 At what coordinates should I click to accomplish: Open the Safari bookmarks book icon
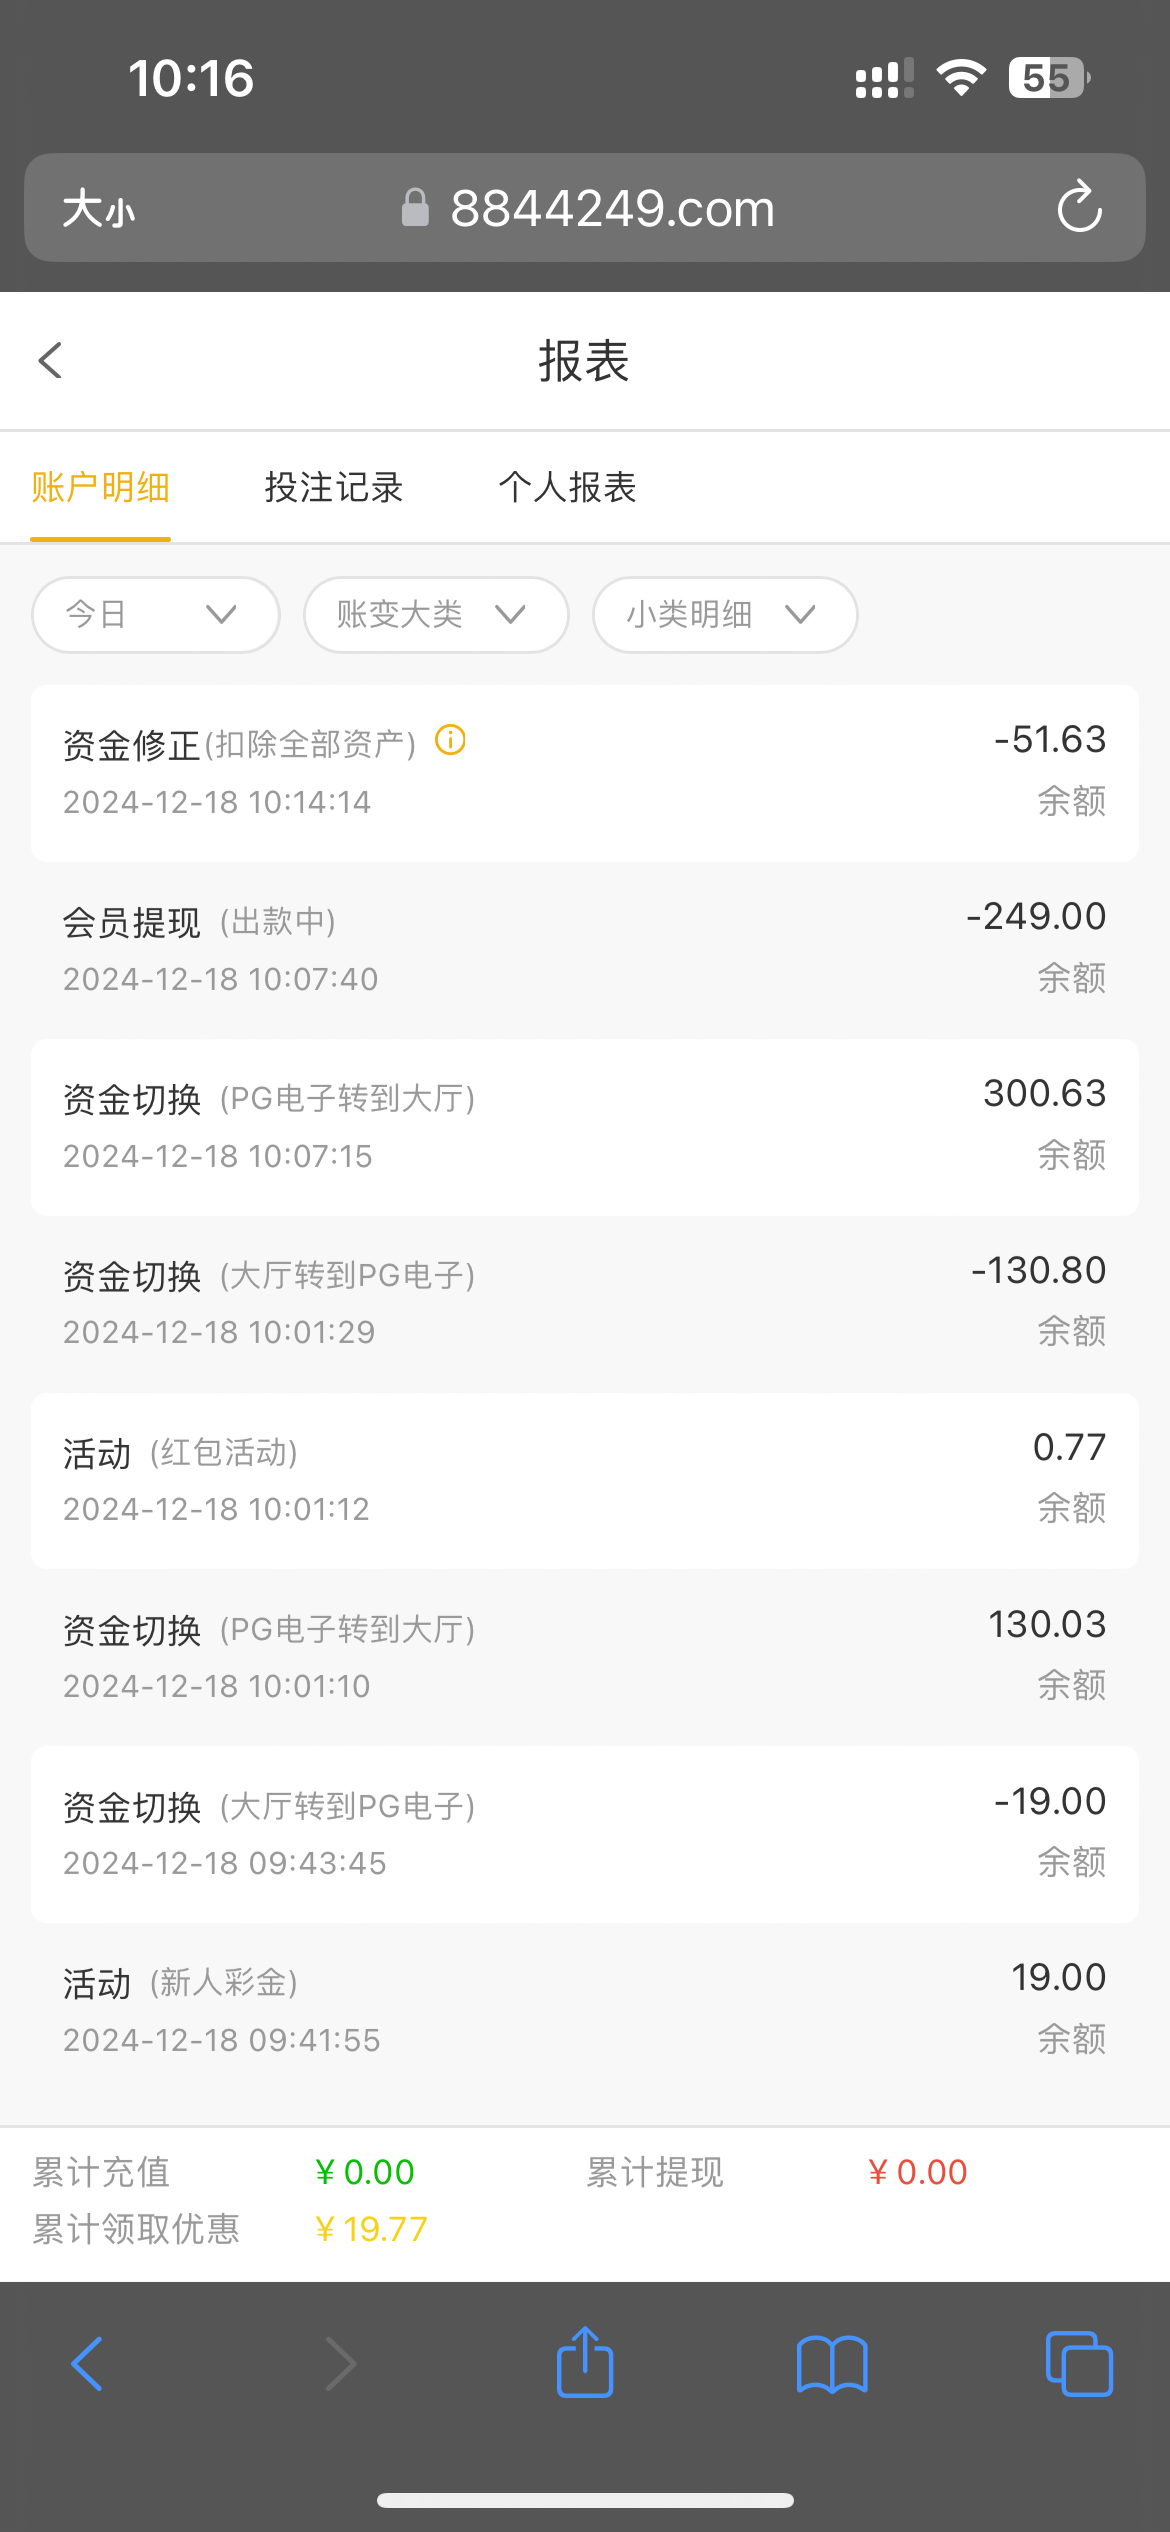point(832,2364)
